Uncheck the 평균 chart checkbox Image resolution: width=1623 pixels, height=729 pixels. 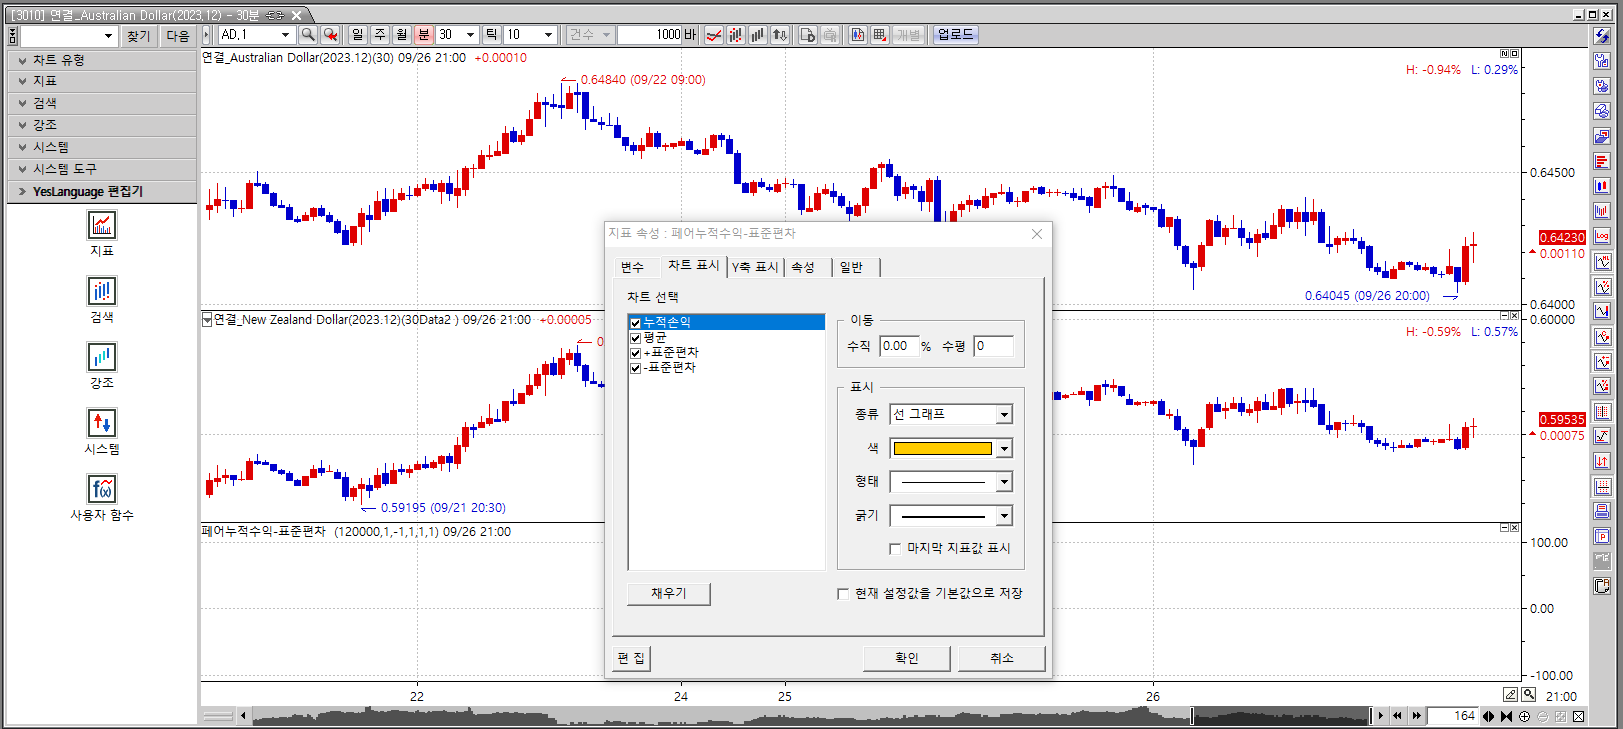pyautogui.click(x=635, y=338)
